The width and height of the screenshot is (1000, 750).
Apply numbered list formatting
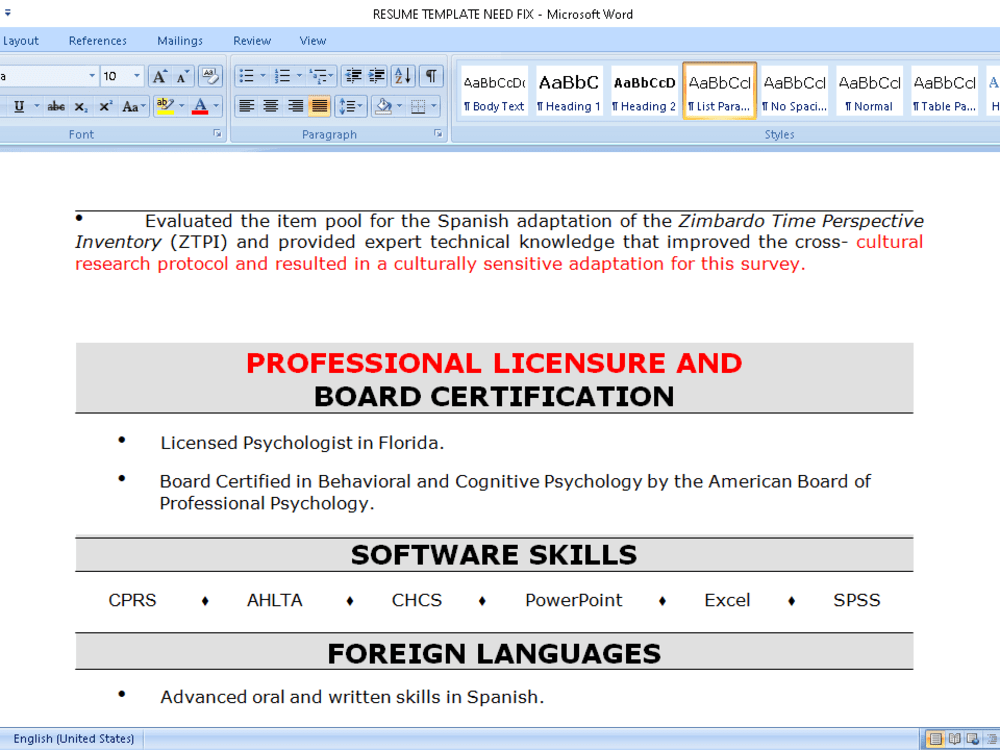tap(282, 77)
